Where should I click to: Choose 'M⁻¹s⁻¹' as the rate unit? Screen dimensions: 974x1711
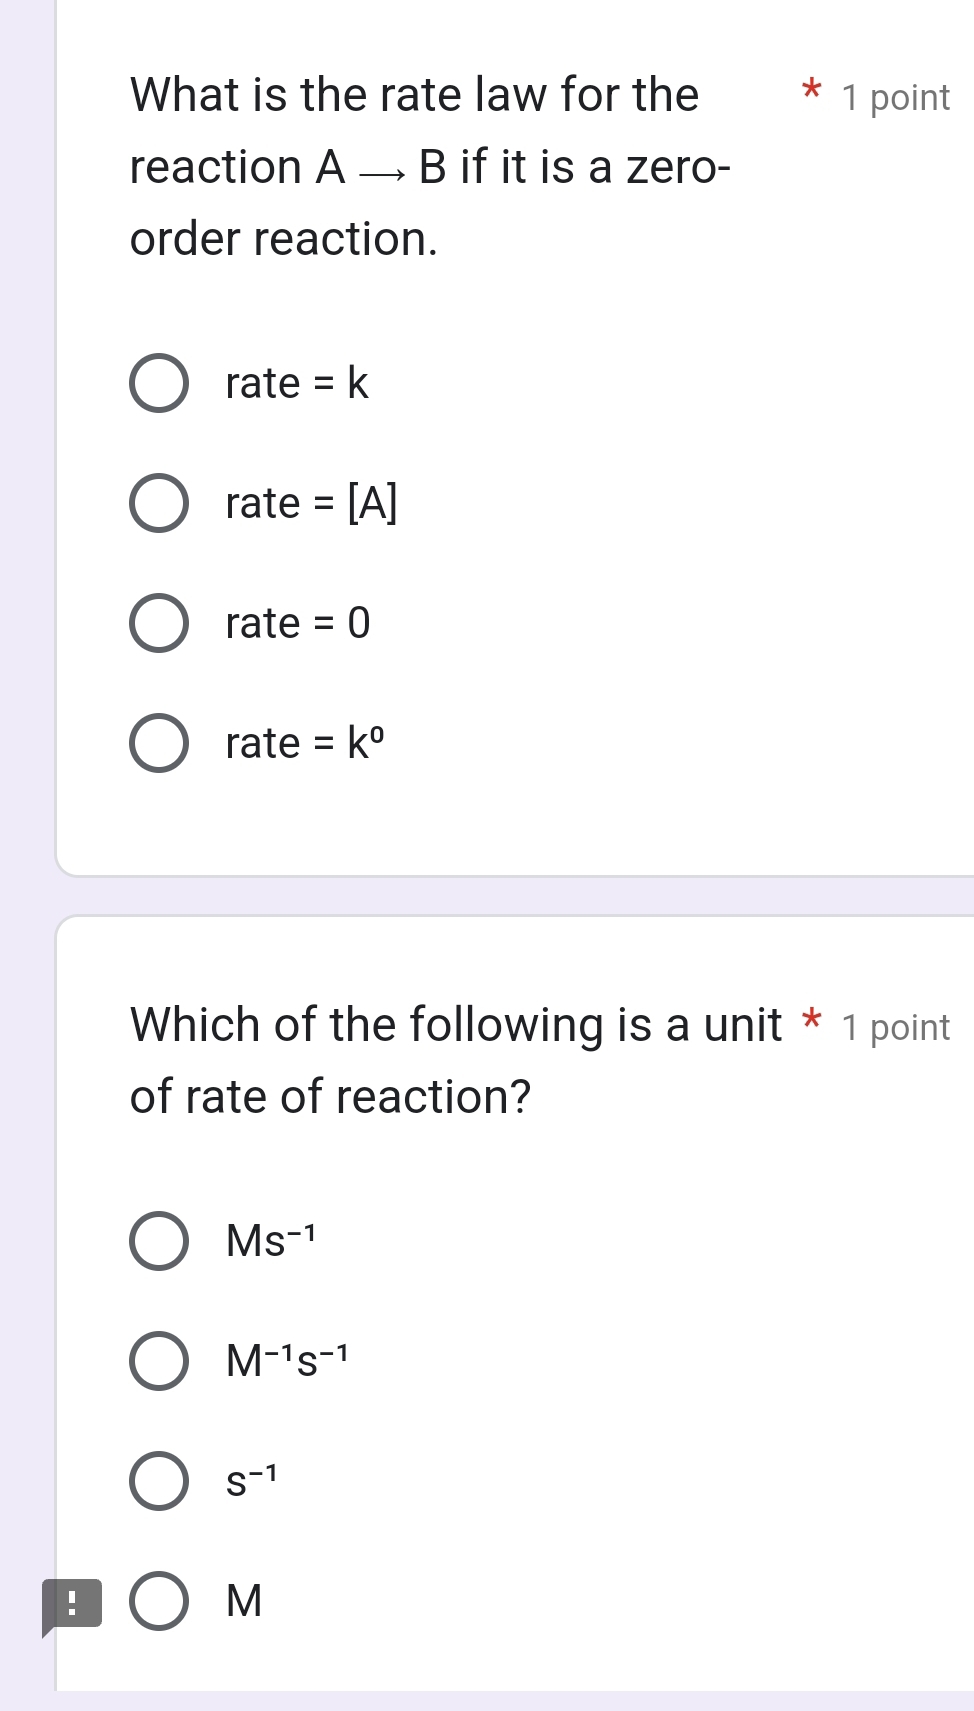click(x=285, y=1361)
